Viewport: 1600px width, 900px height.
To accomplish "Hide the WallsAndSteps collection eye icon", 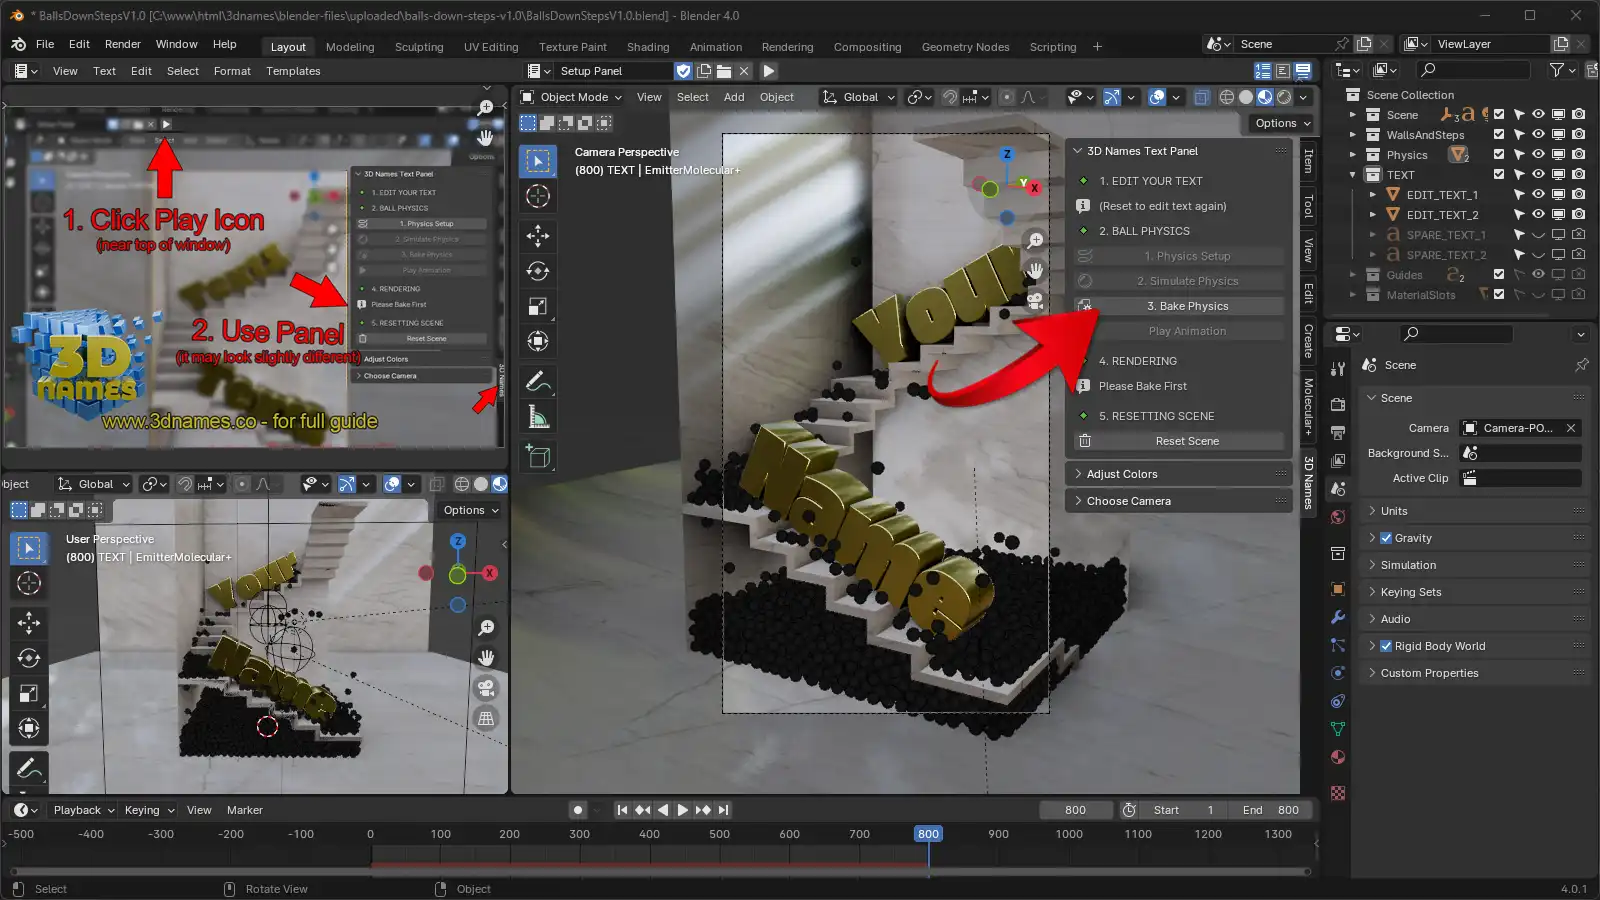I will (x=1538, y=135).
